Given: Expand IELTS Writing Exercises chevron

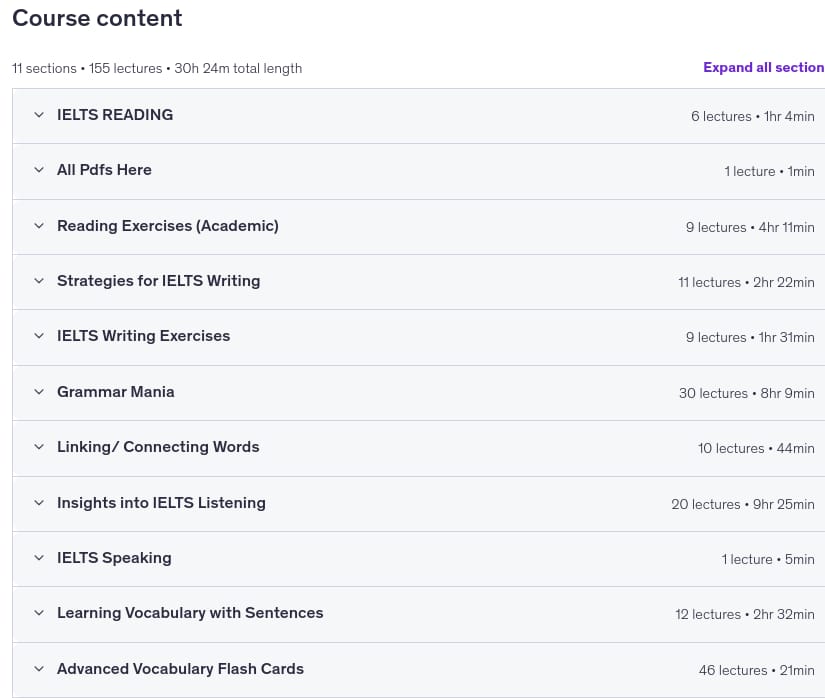Looking at the screenshot, I should 39,336.
